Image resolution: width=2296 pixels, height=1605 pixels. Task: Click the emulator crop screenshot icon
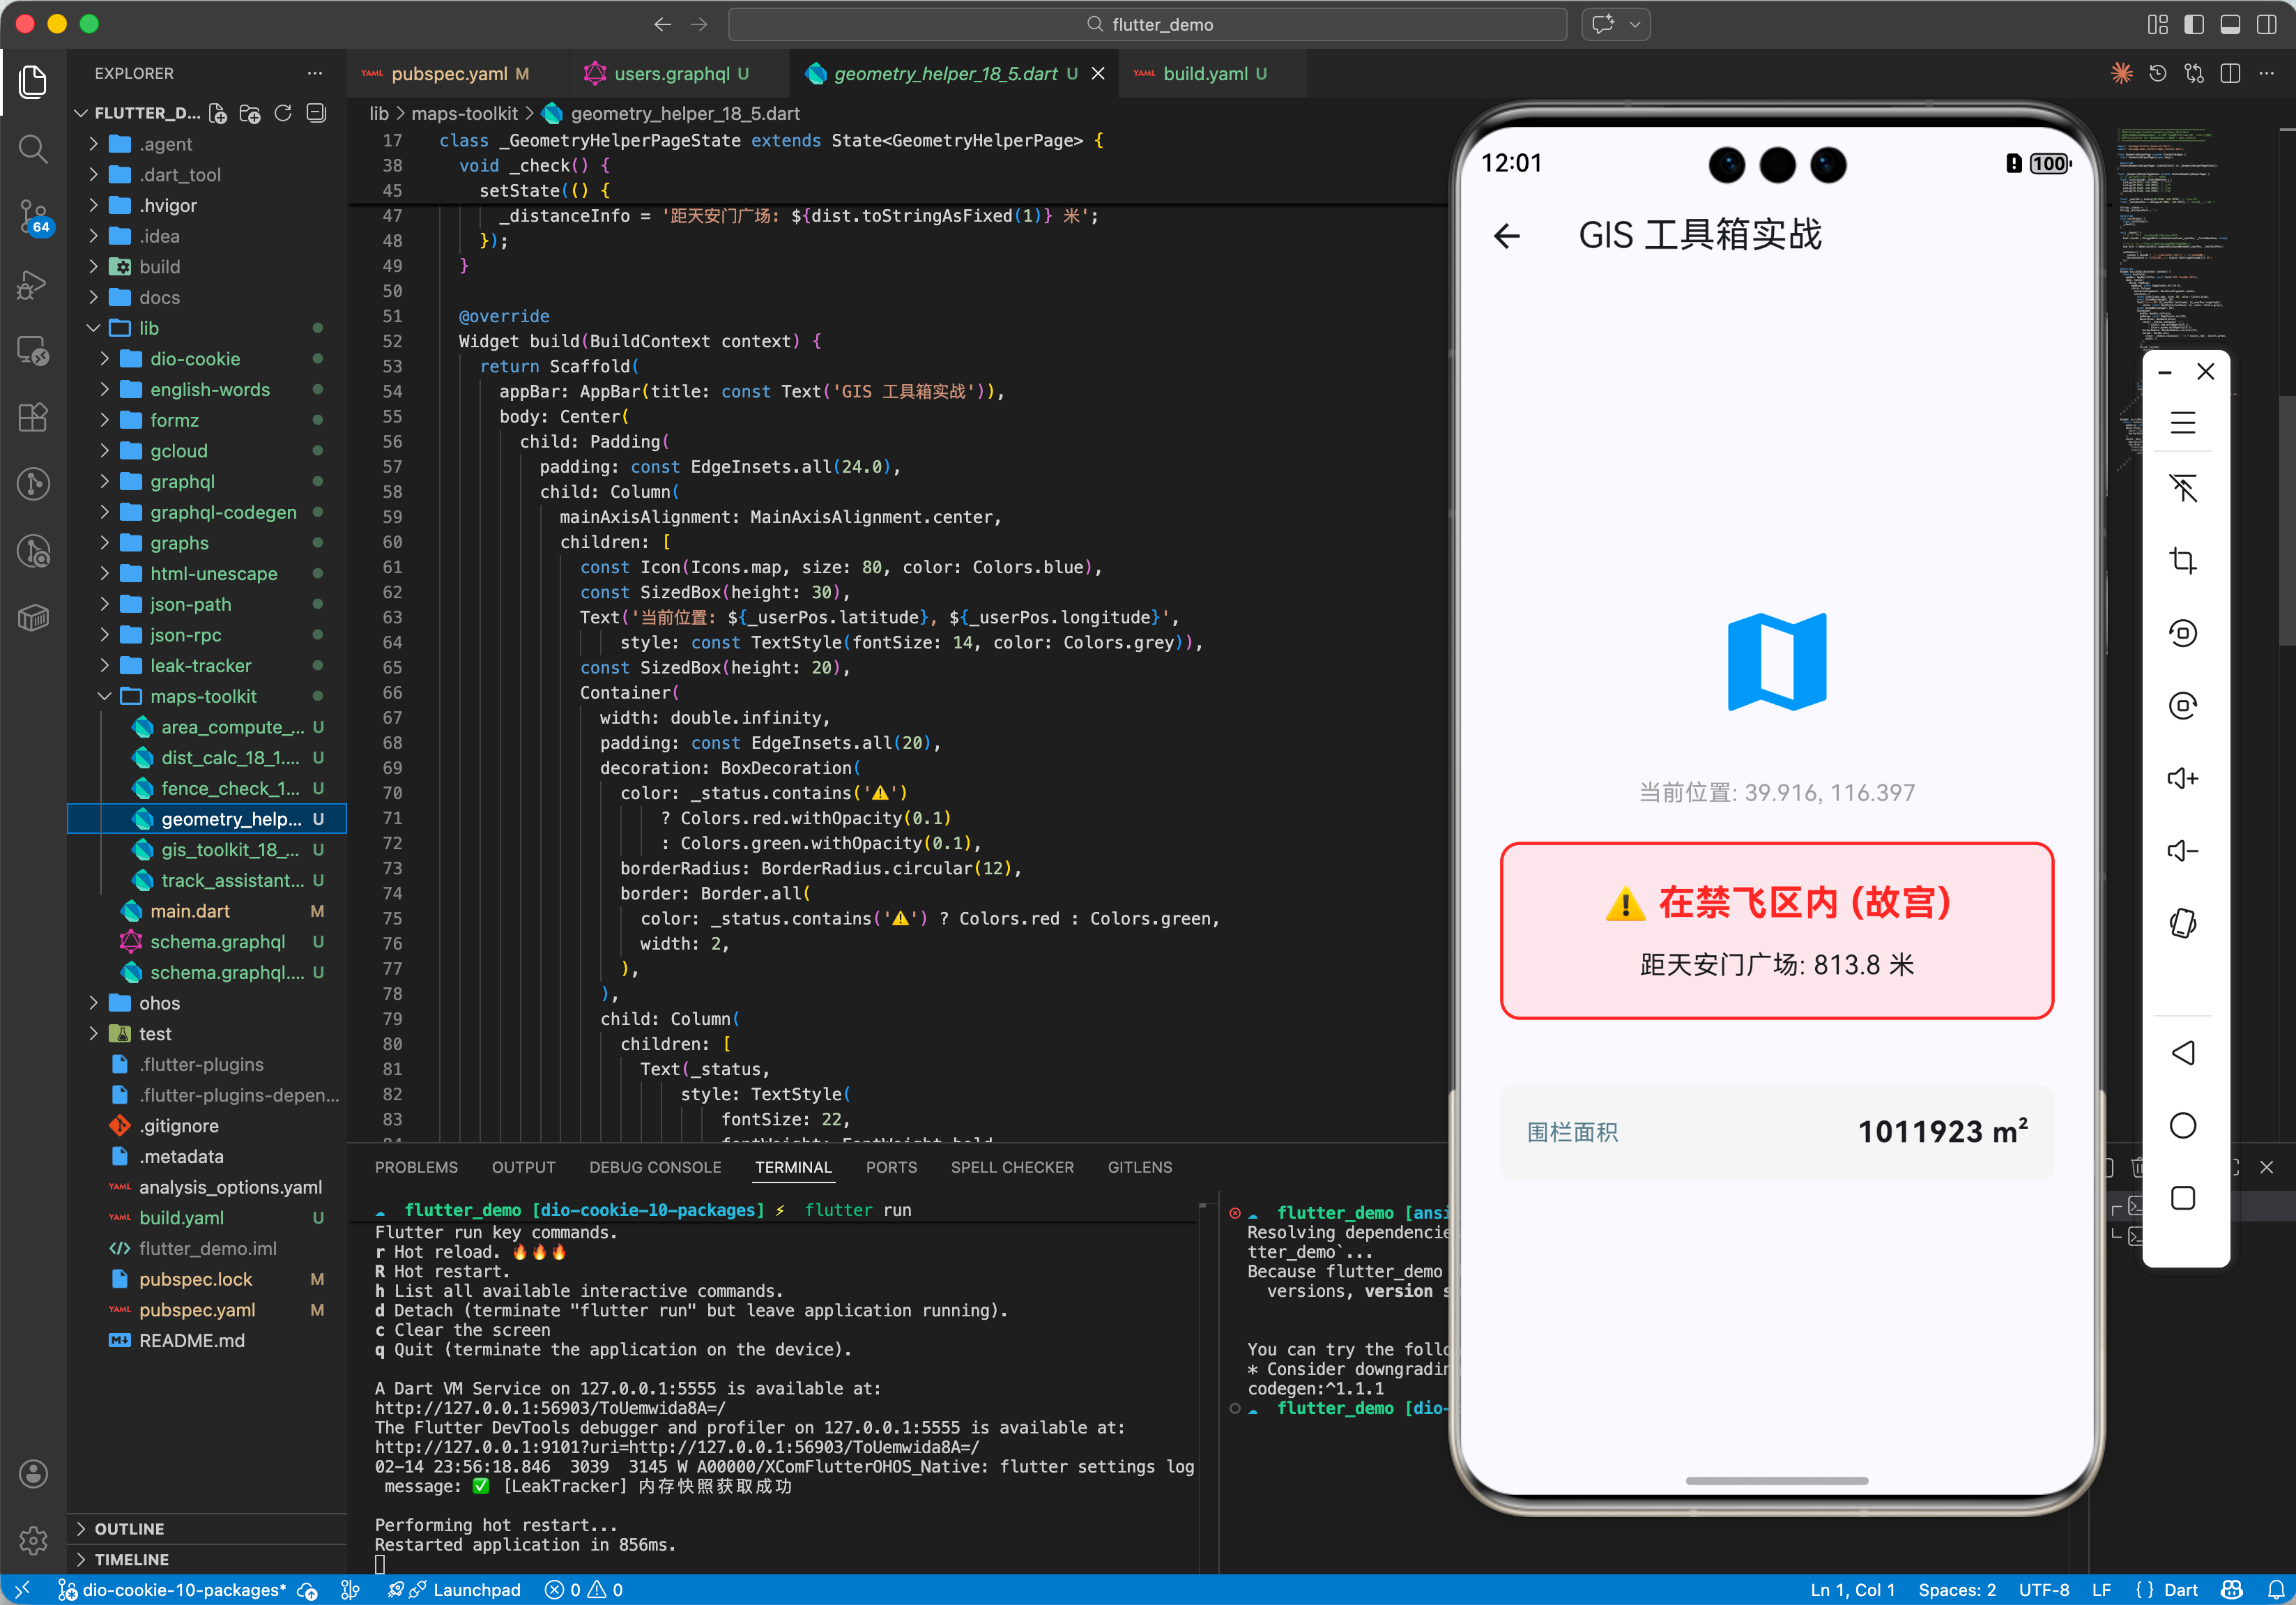[x=2183, y=560]
